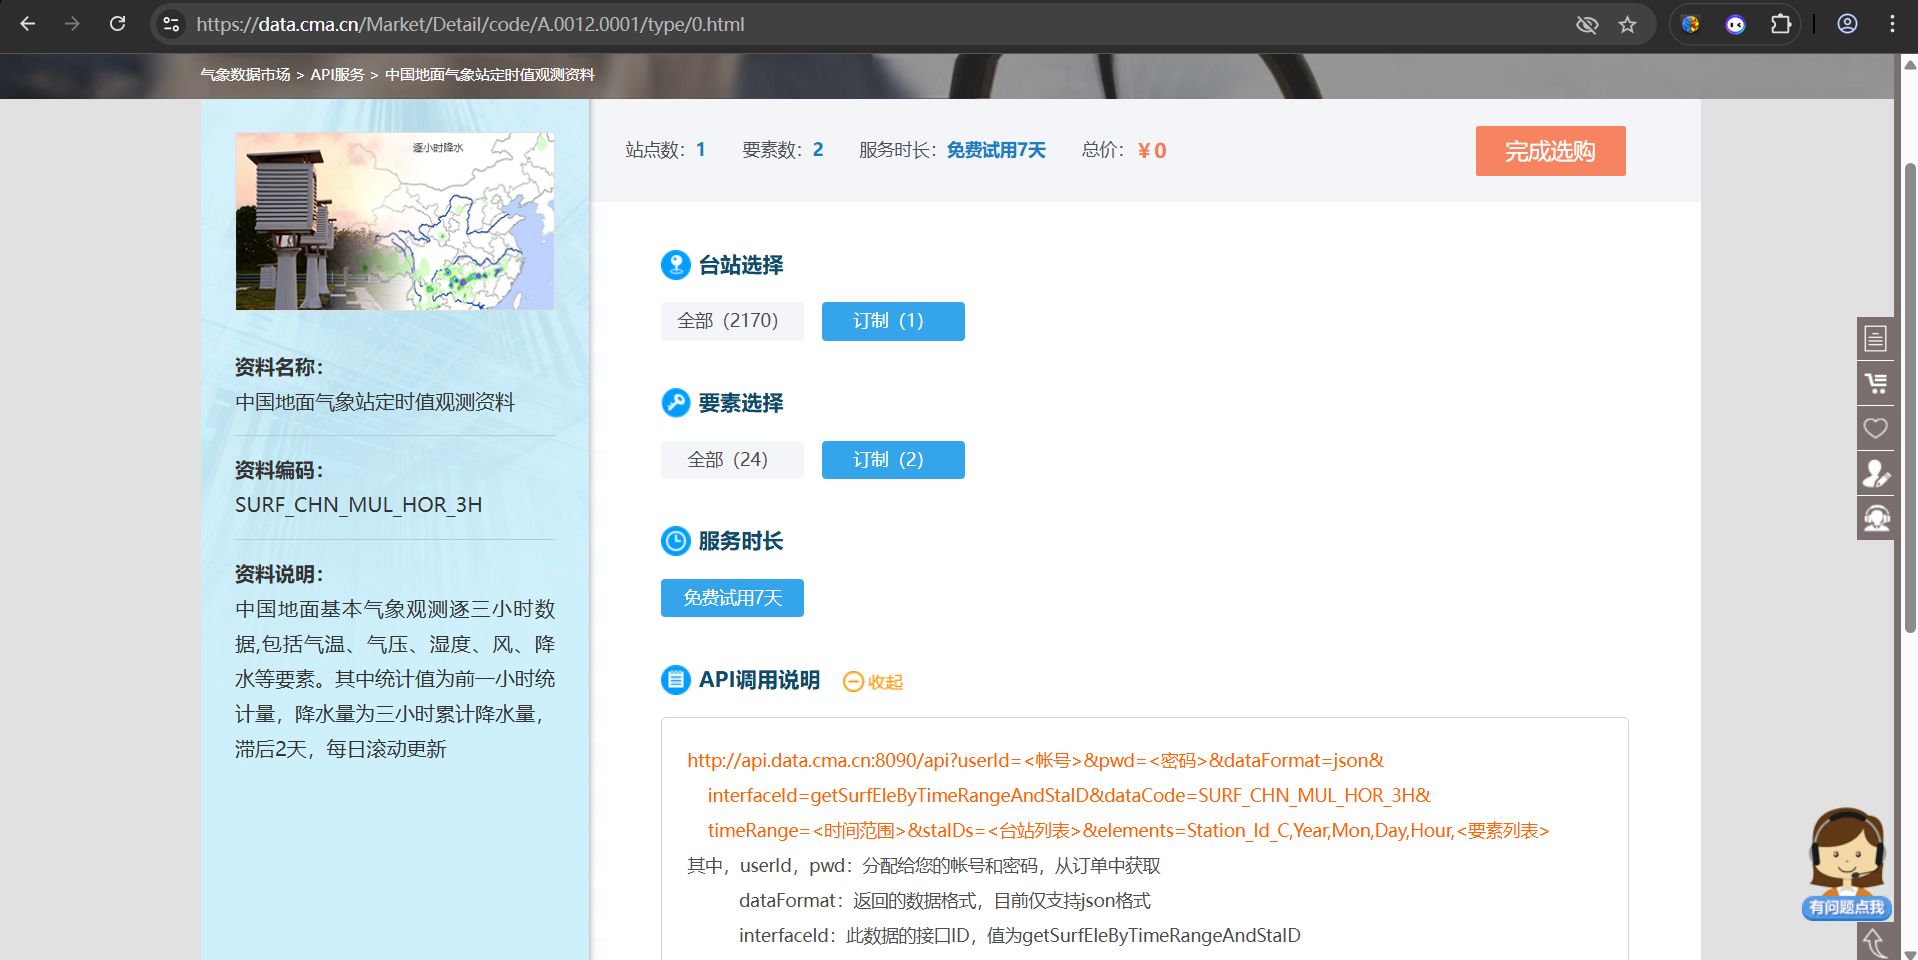Click the API URL example text
Viewport: 1918px width, 960px height.
click(x=1118, y=796)
